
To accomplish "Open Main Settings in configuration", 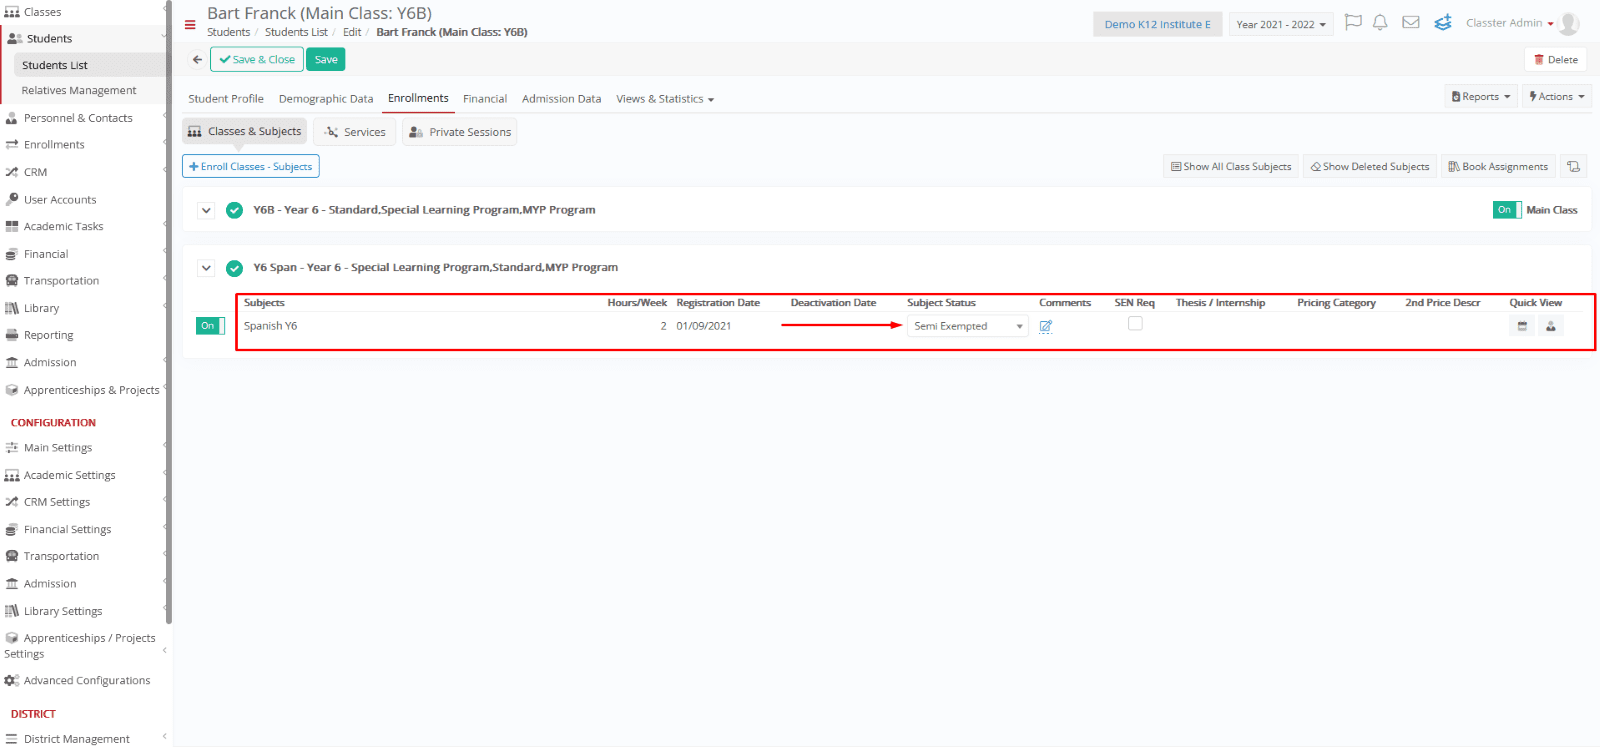I will (58, 448).
